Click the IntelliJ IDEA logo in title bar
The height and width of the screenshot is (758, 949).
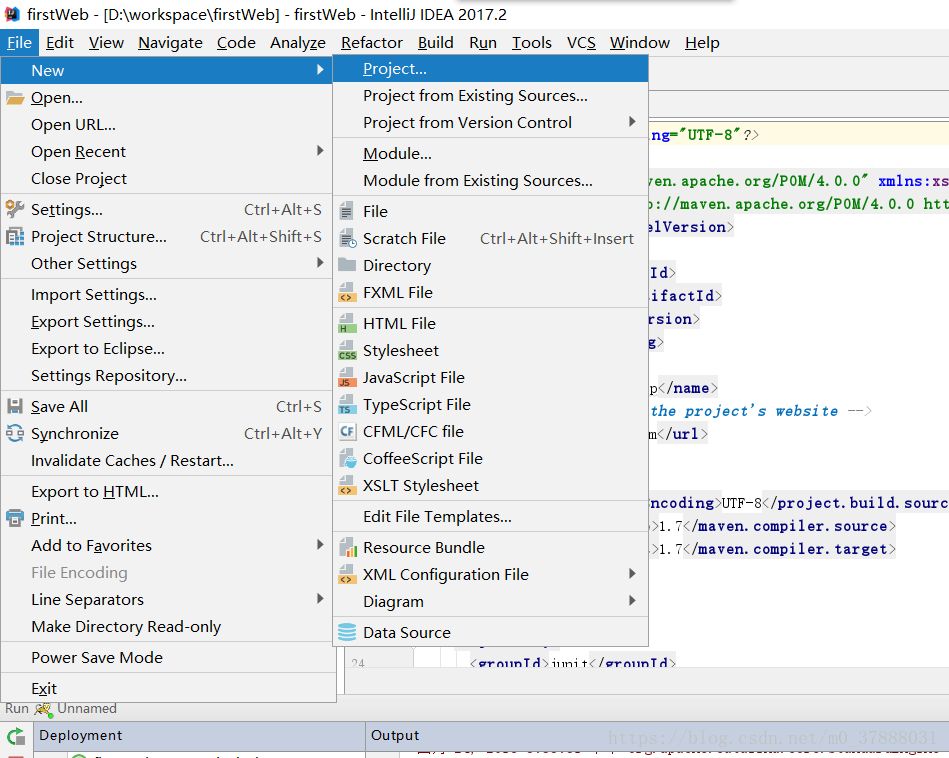tap(12, 13)
